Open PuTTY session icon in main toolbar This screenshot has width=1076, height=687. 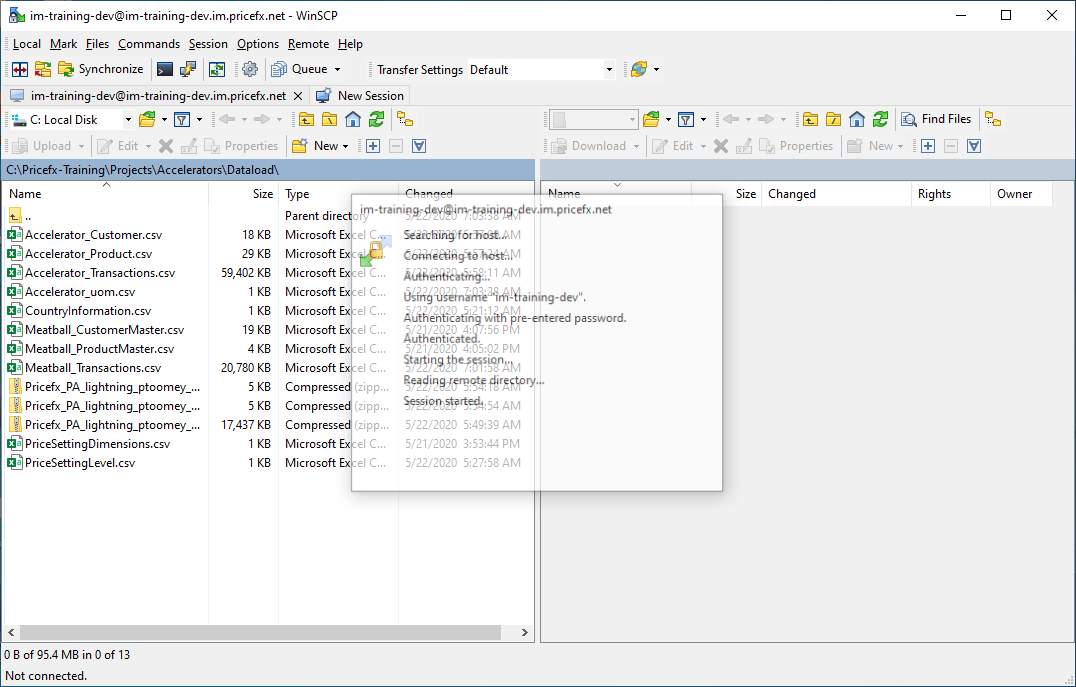coord(188,69)
